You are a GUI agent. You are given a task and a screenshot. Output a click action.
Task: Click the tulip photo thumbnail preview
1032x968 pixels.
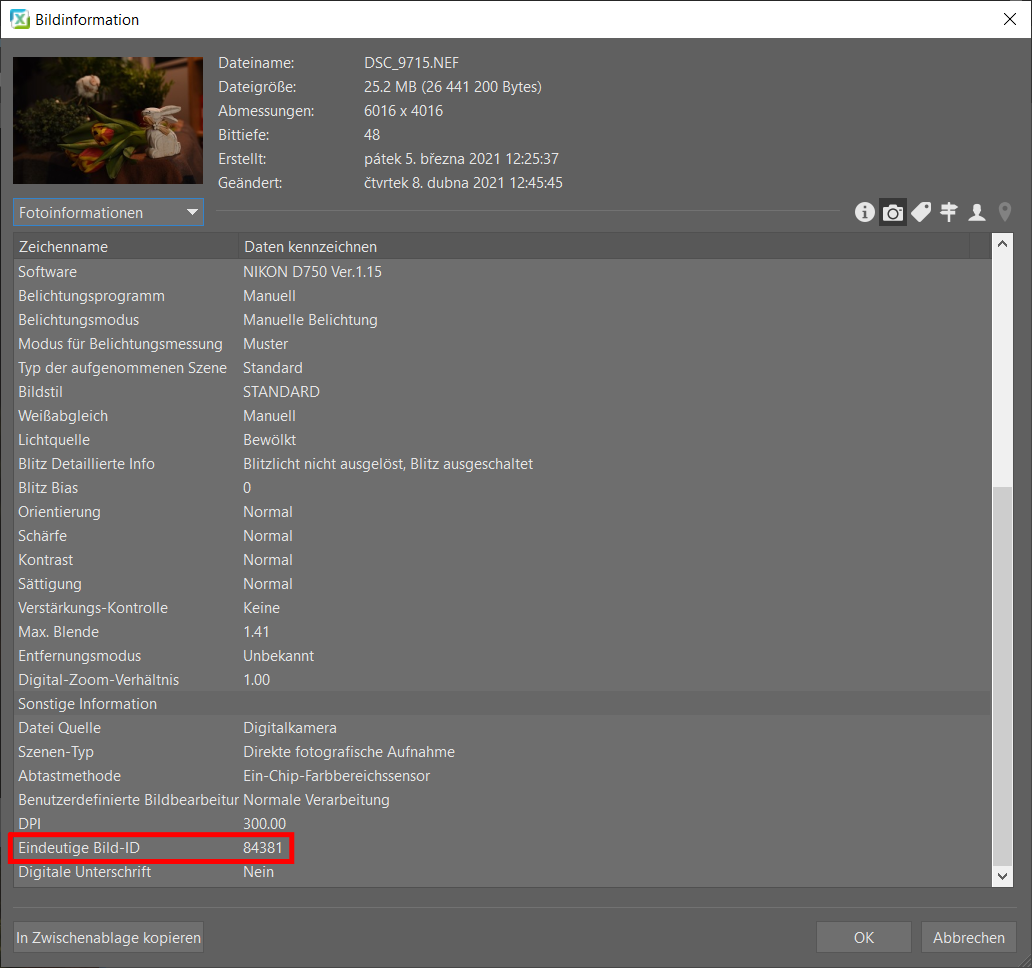coord(108,120)
